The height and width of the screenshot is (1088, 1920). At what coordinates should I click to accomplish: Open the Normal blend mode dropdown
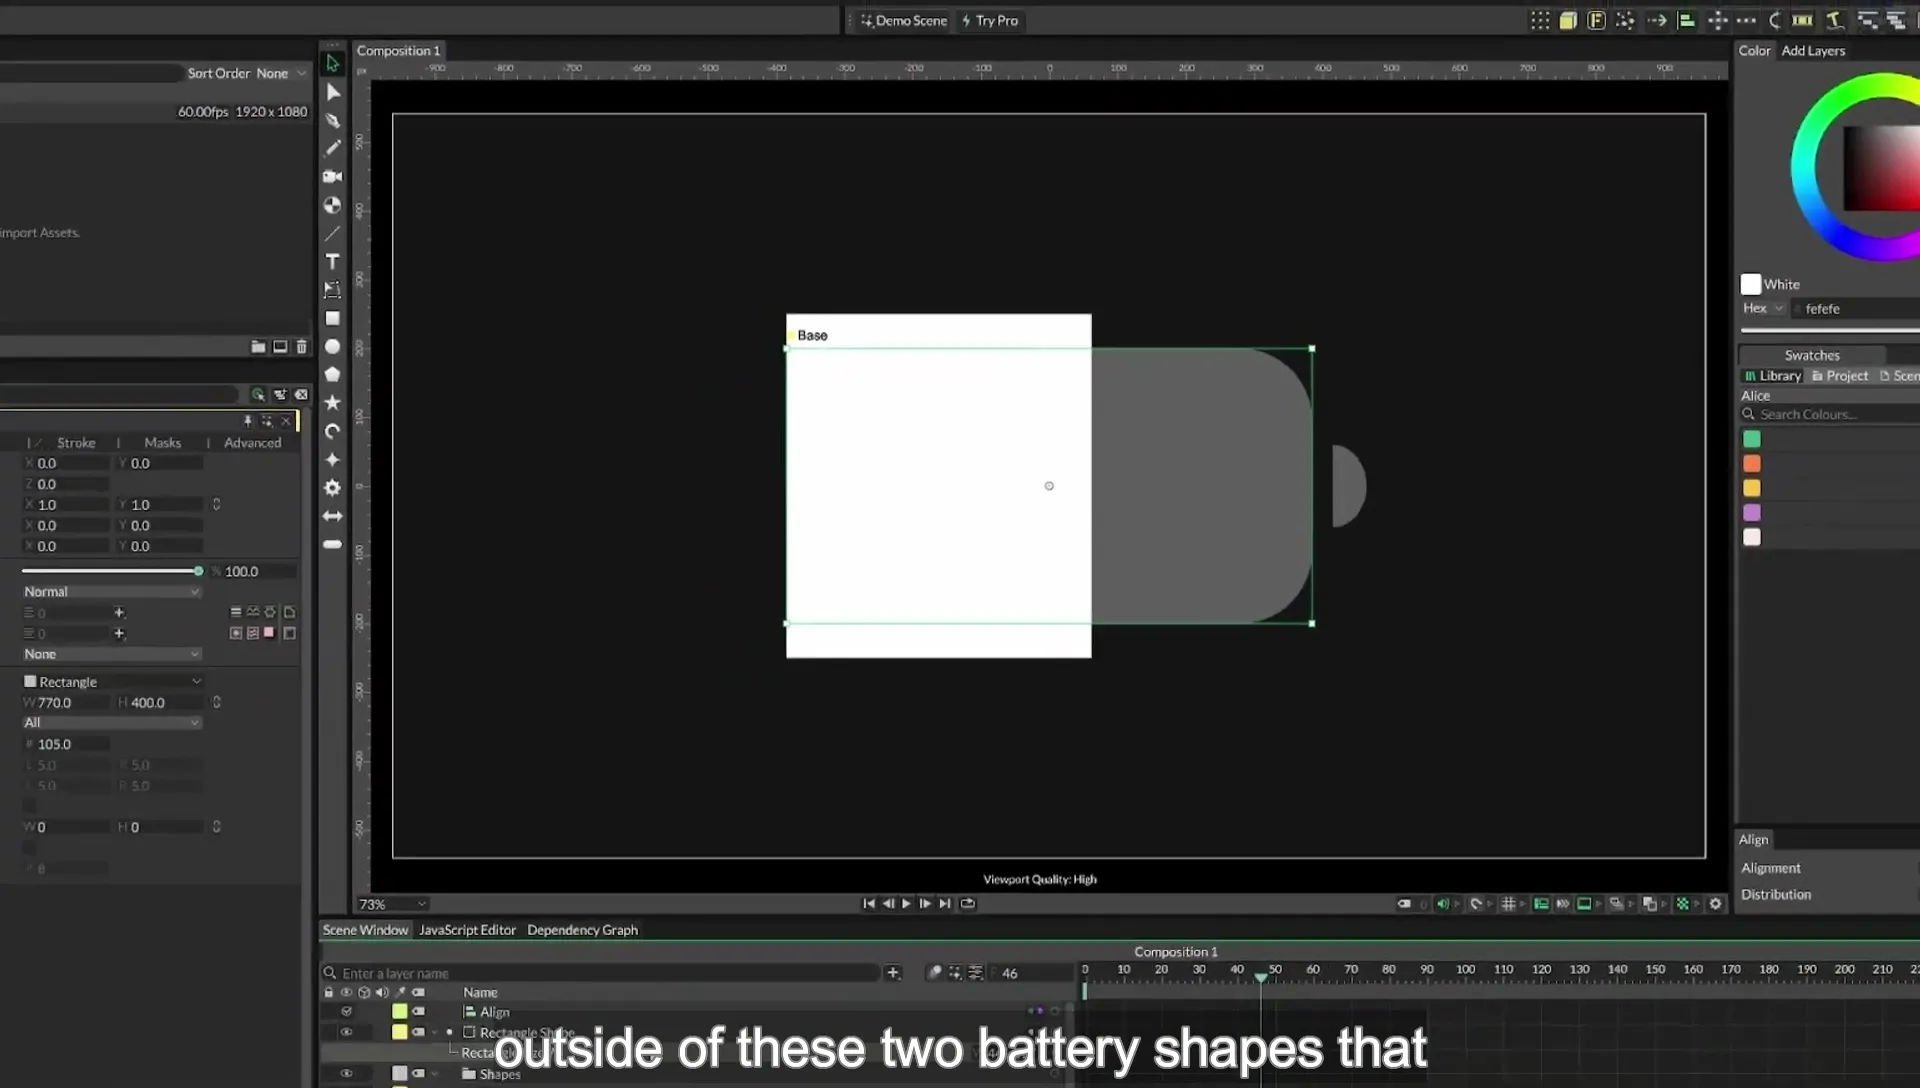(x=112, y=592)
